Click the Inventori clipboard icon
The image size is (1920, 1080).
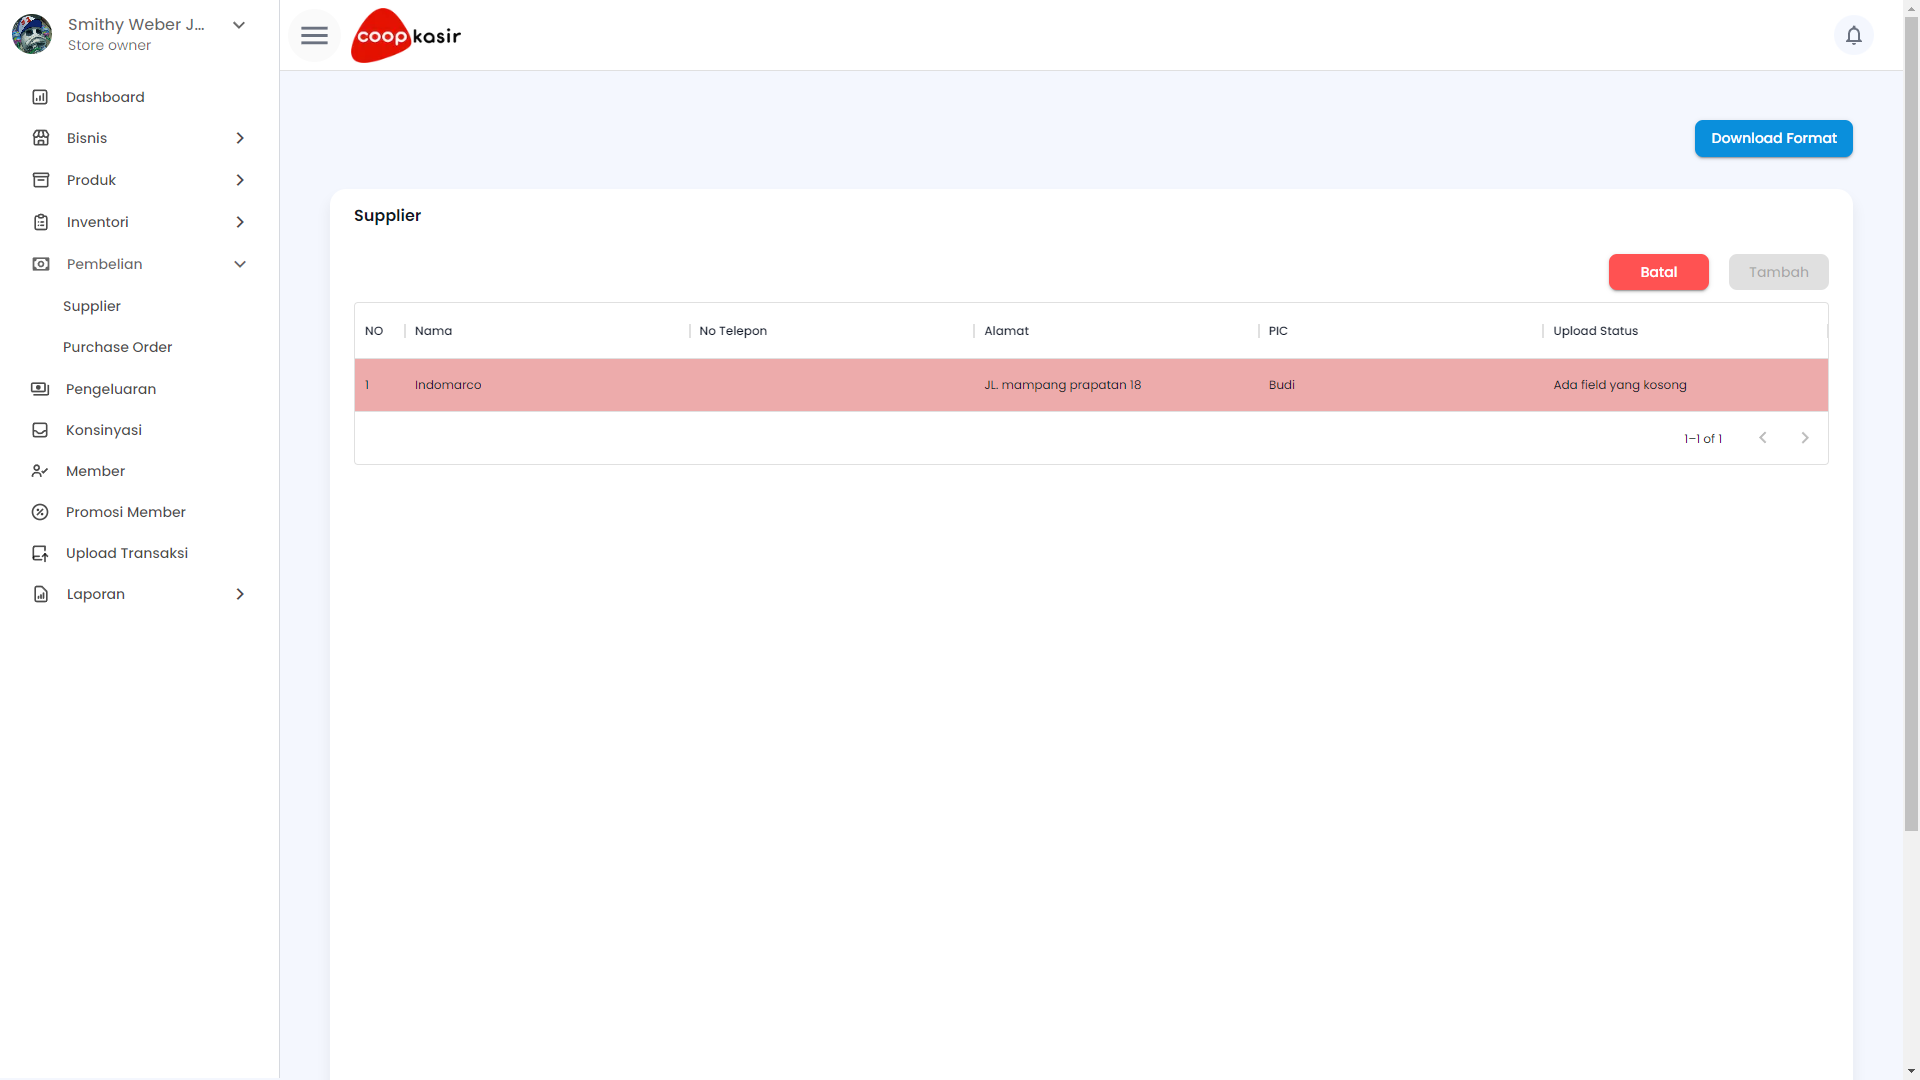coord(40,222)
